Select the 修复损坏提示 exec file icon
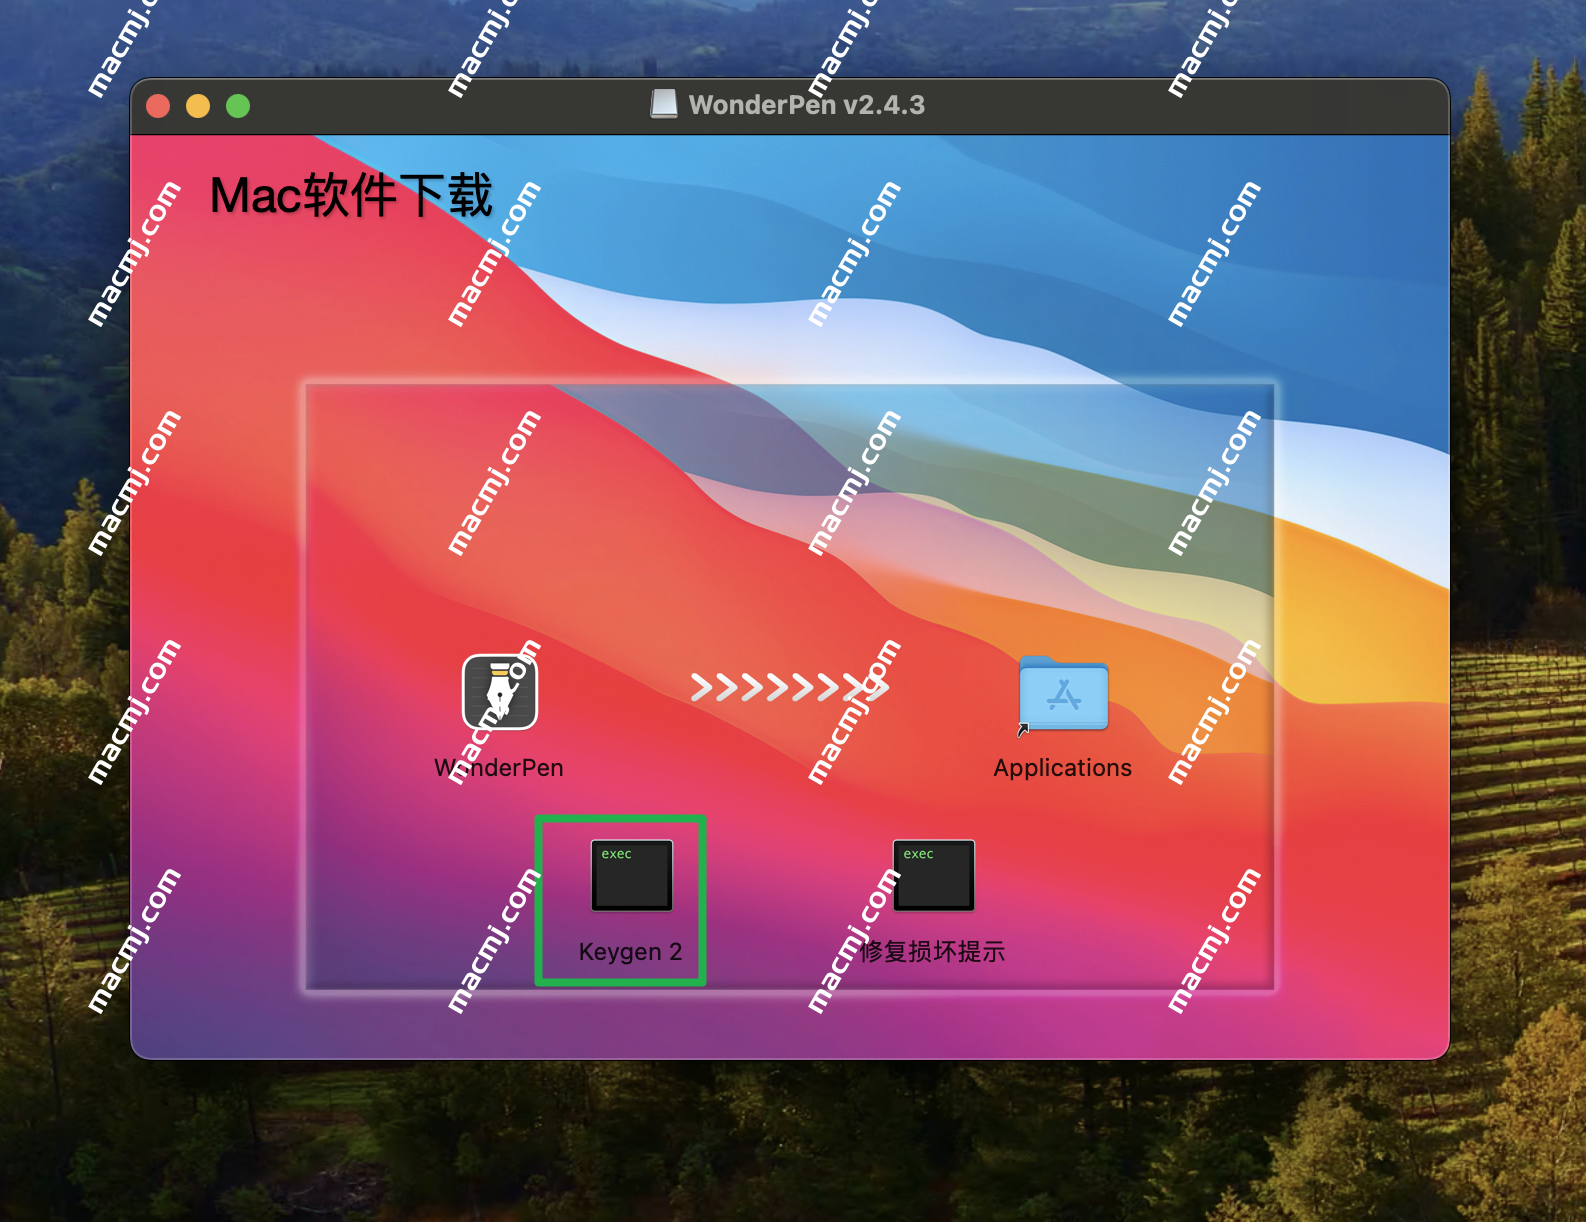 934,875
